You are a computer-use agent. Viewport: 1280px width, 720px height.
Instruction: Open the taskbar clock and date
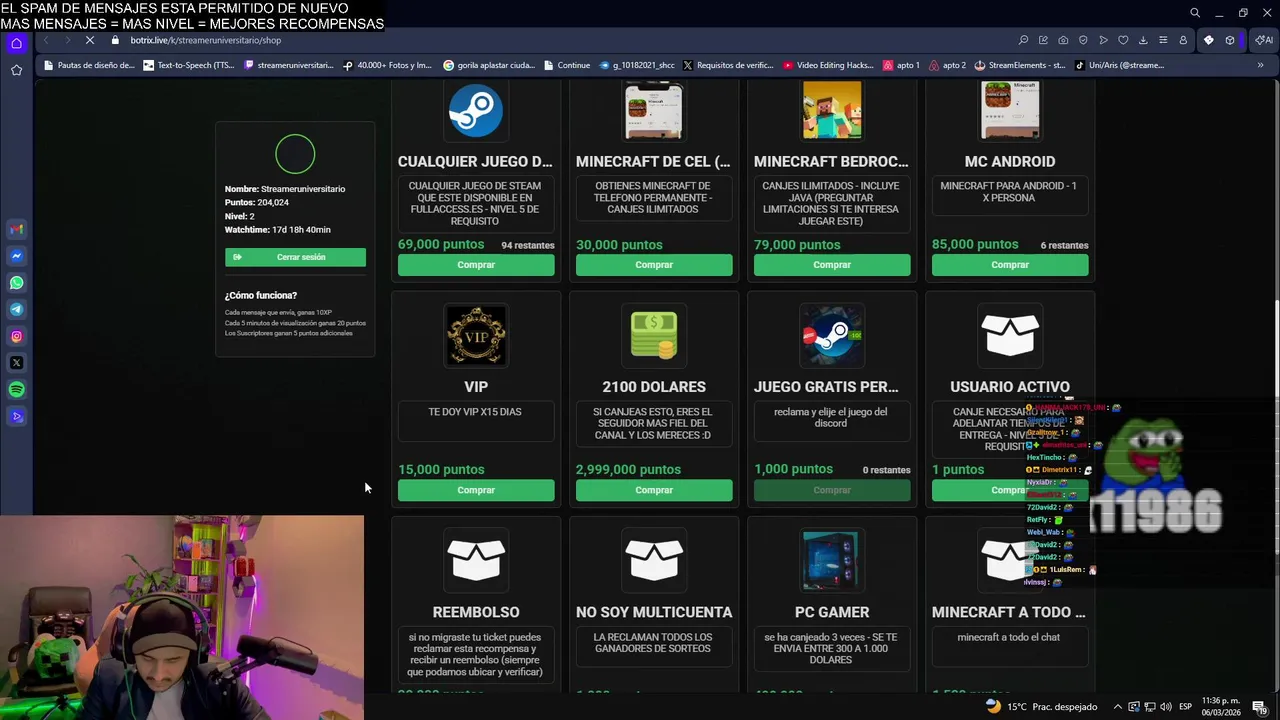tap(1220, 707)
